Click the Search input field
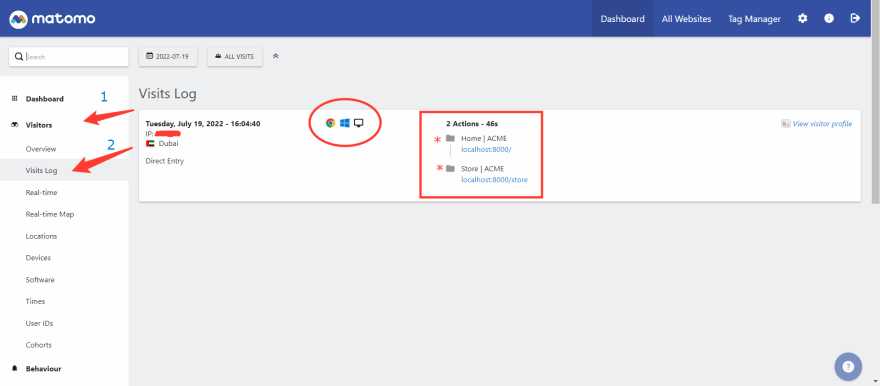 click(68, 57)
